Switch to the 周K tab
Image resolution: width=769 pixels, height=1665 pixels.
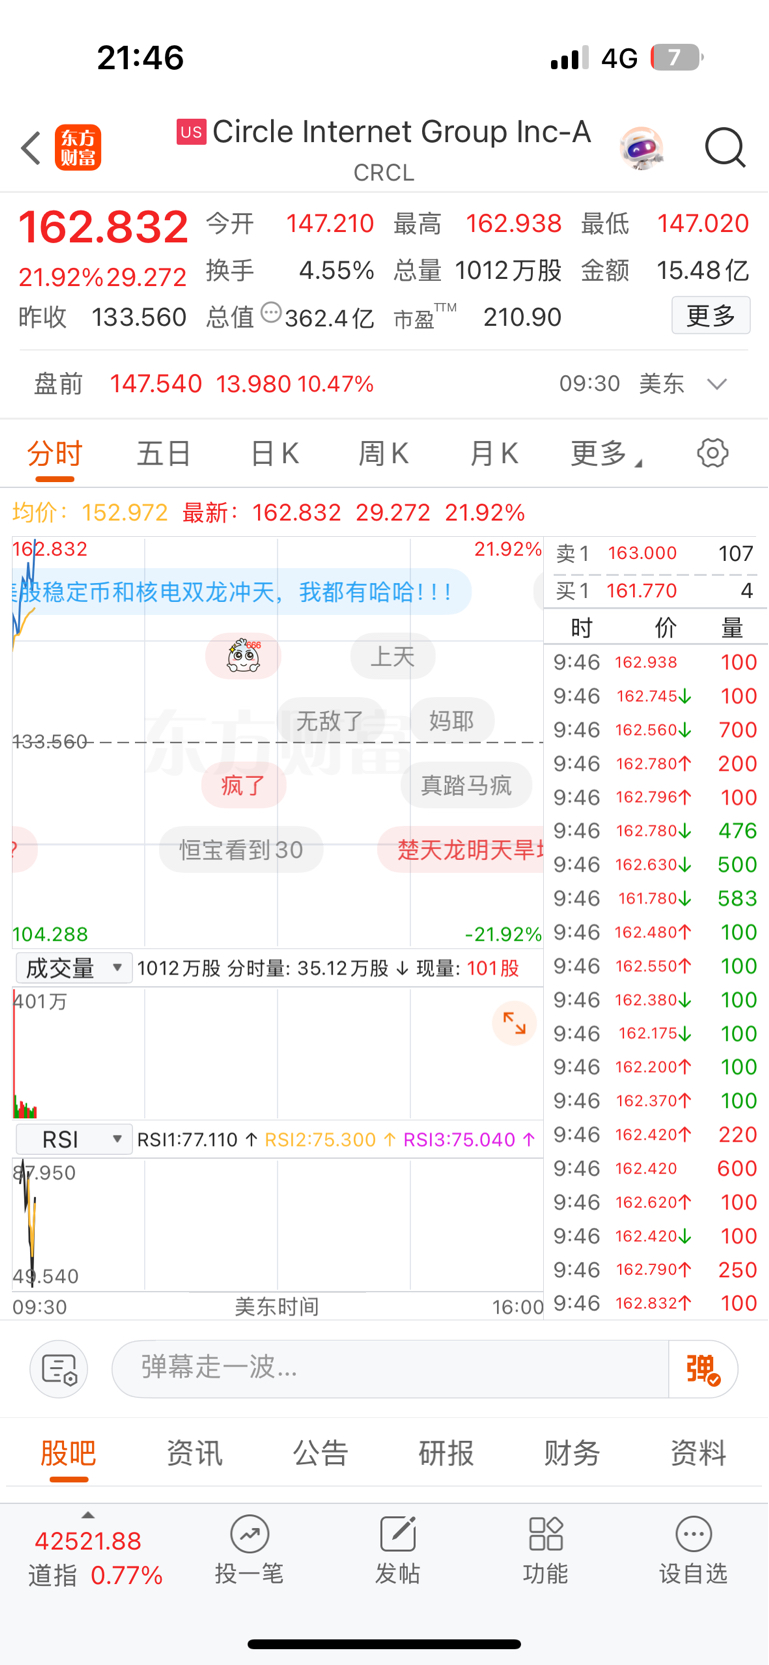383,454
